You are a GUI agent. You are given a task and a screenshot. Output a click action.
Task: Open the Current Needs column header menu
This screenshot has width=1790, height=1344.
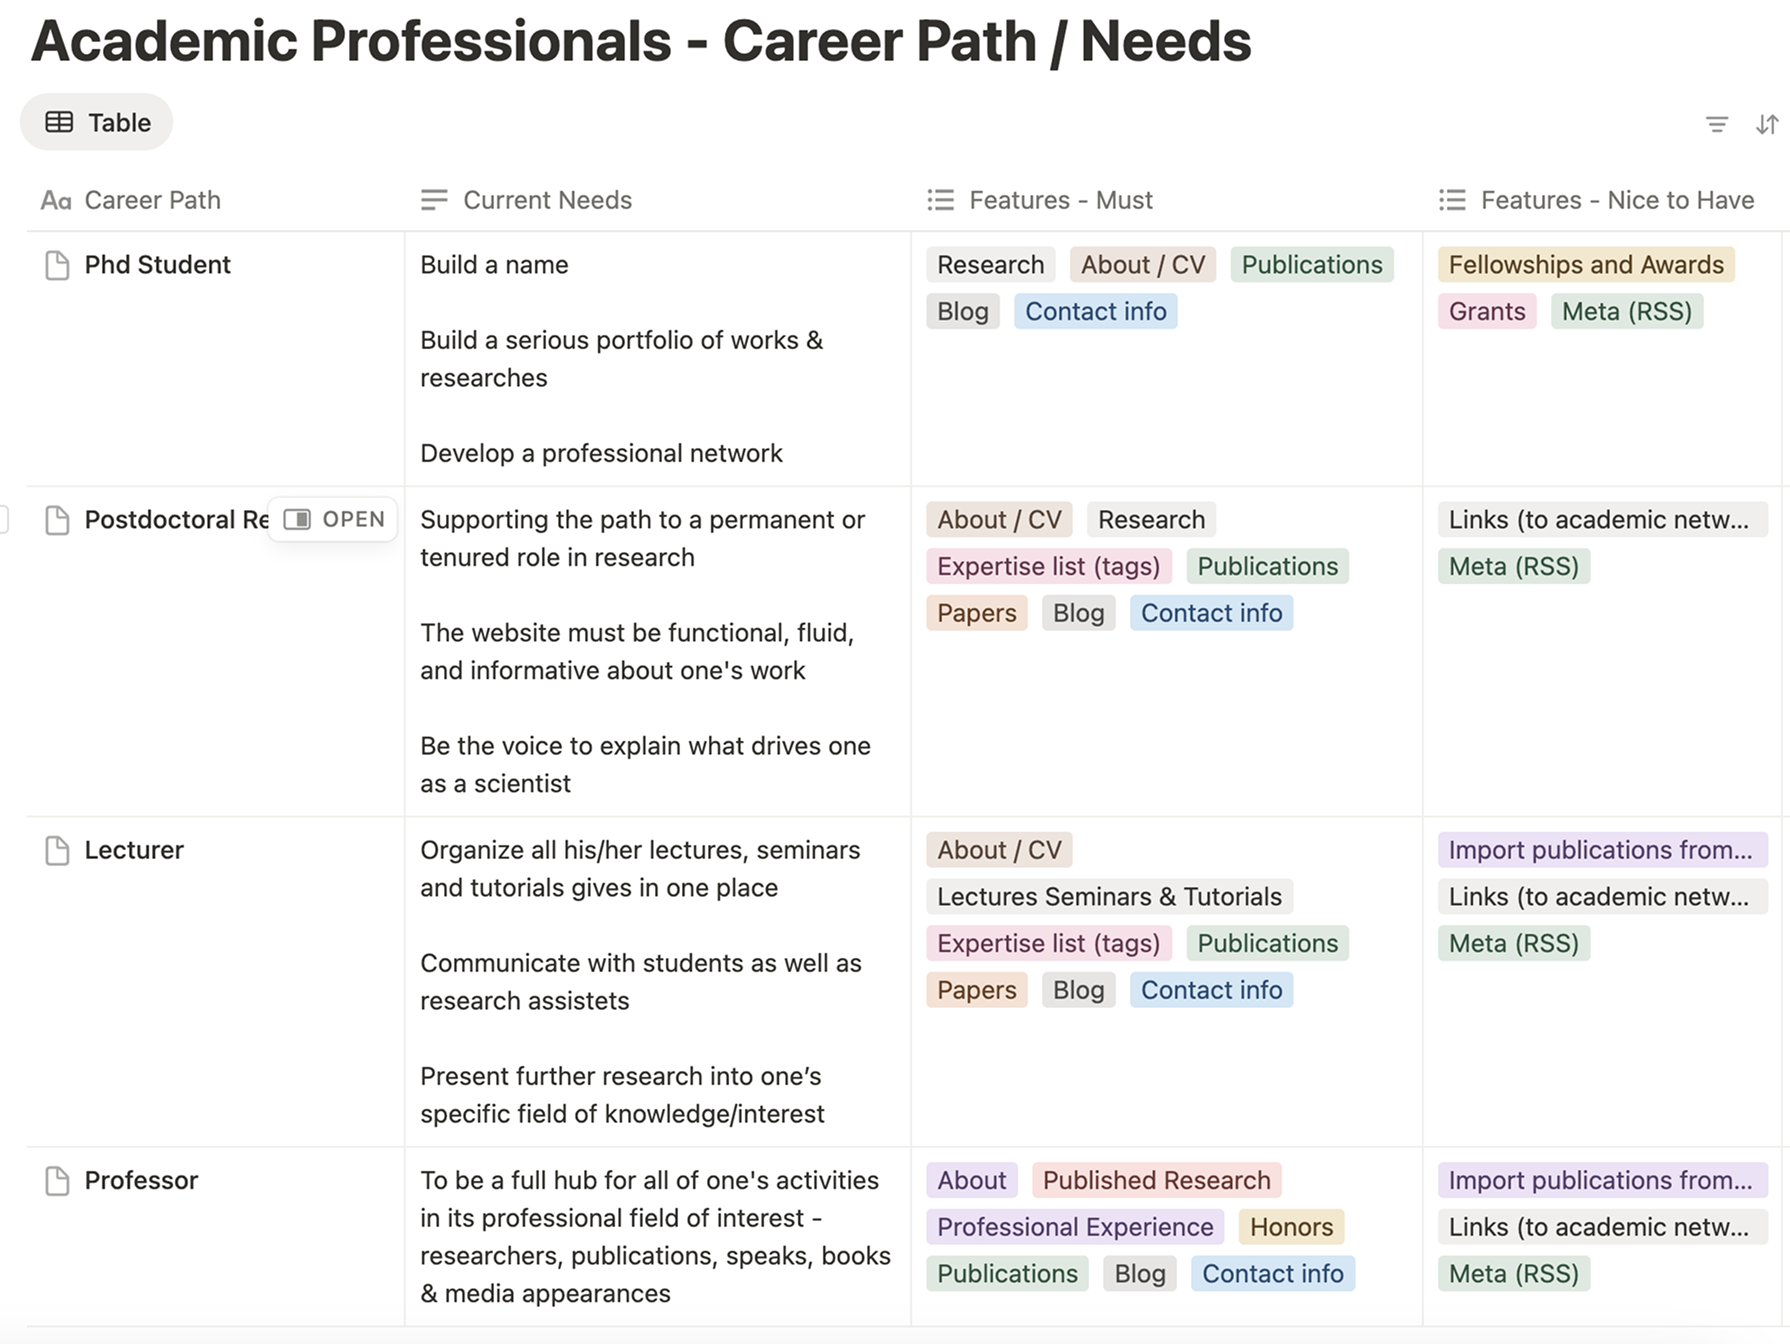point(547,200)
